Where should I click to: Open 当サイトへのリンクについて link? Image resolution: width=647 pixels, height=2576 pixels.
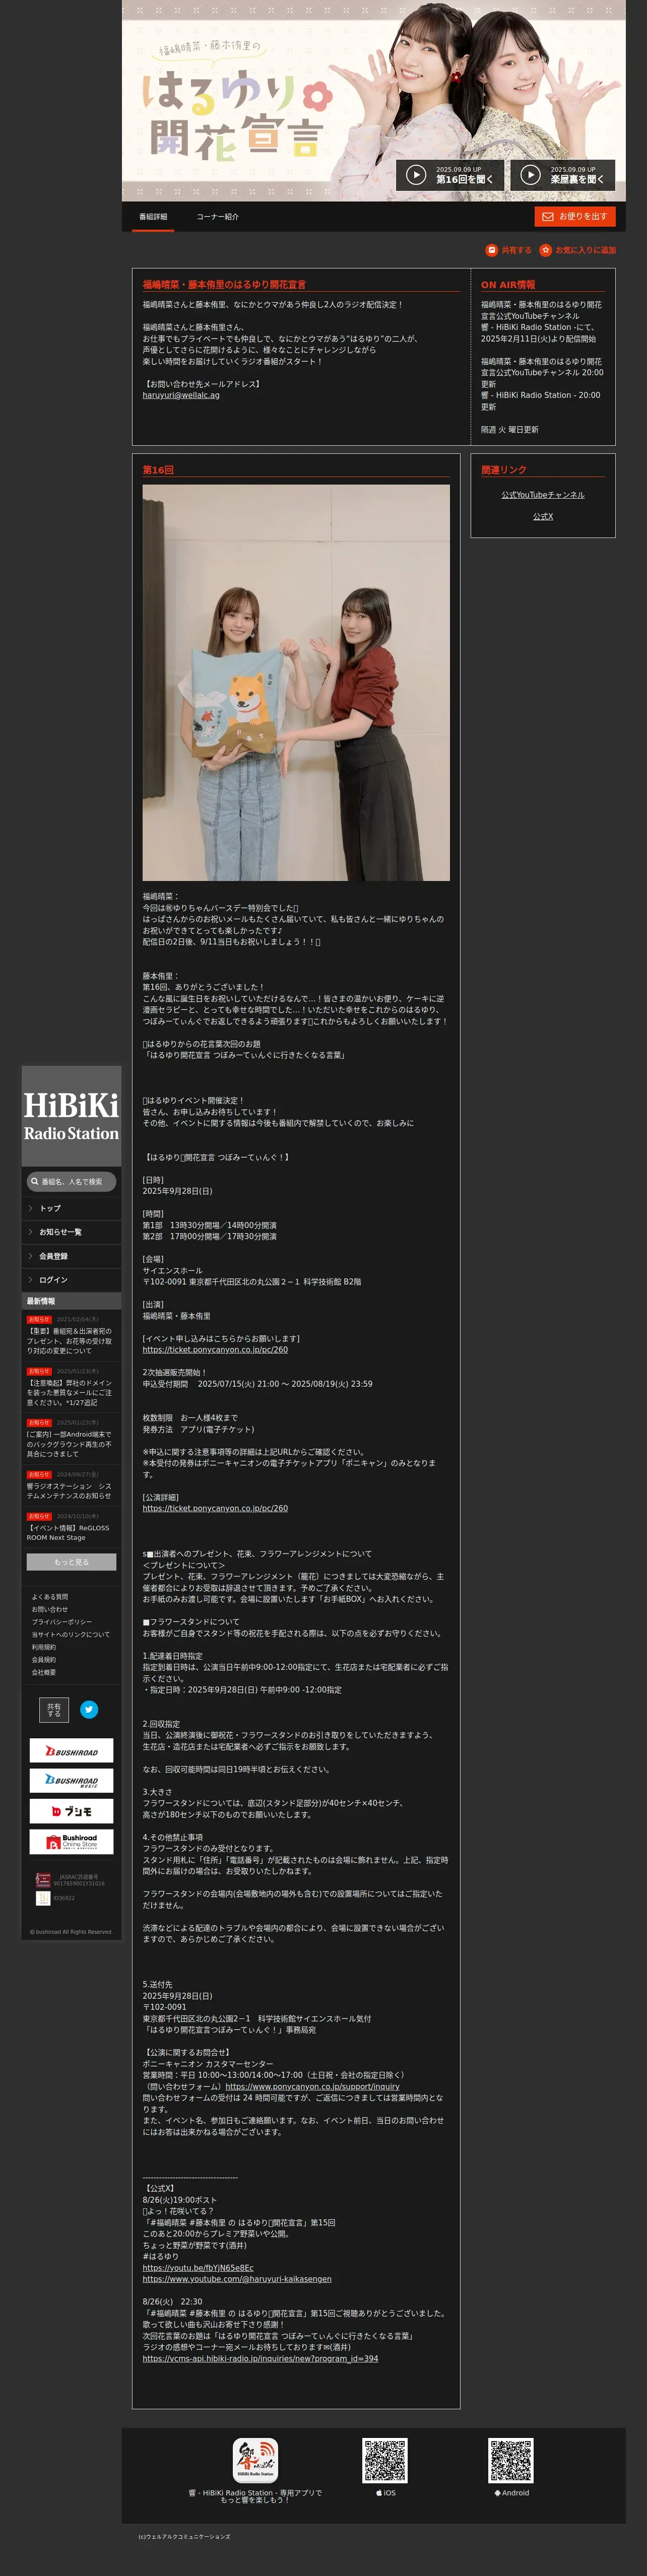pos(71,1635)
